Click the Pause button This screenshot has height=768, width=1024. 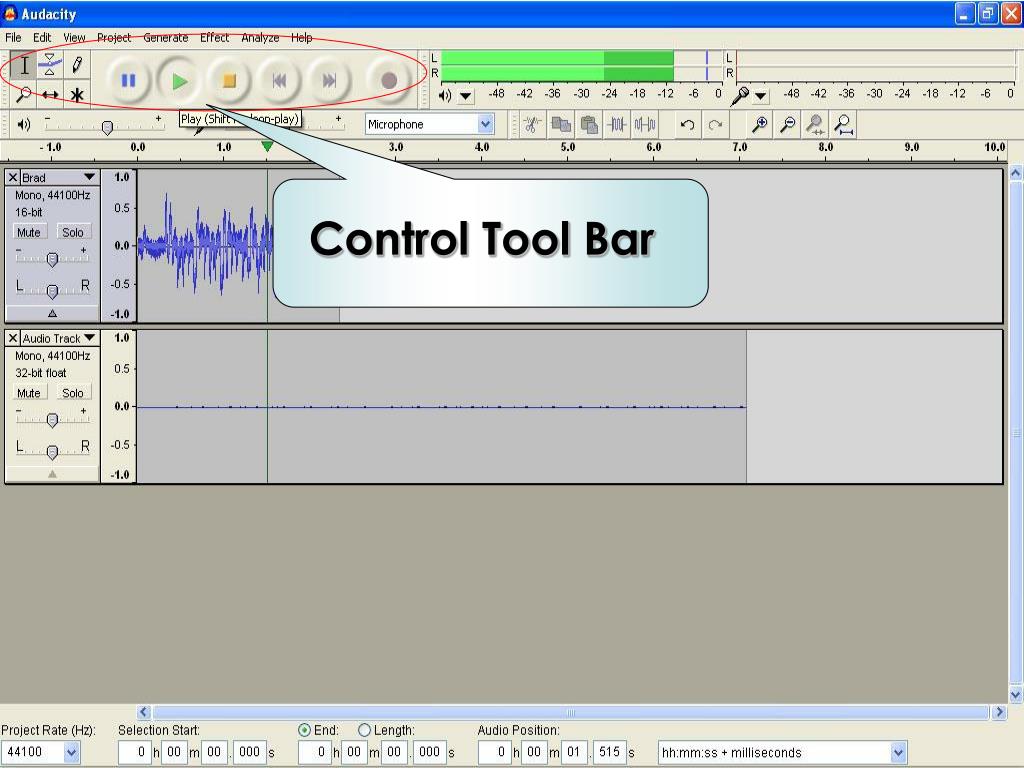click(x=128, y=80)
